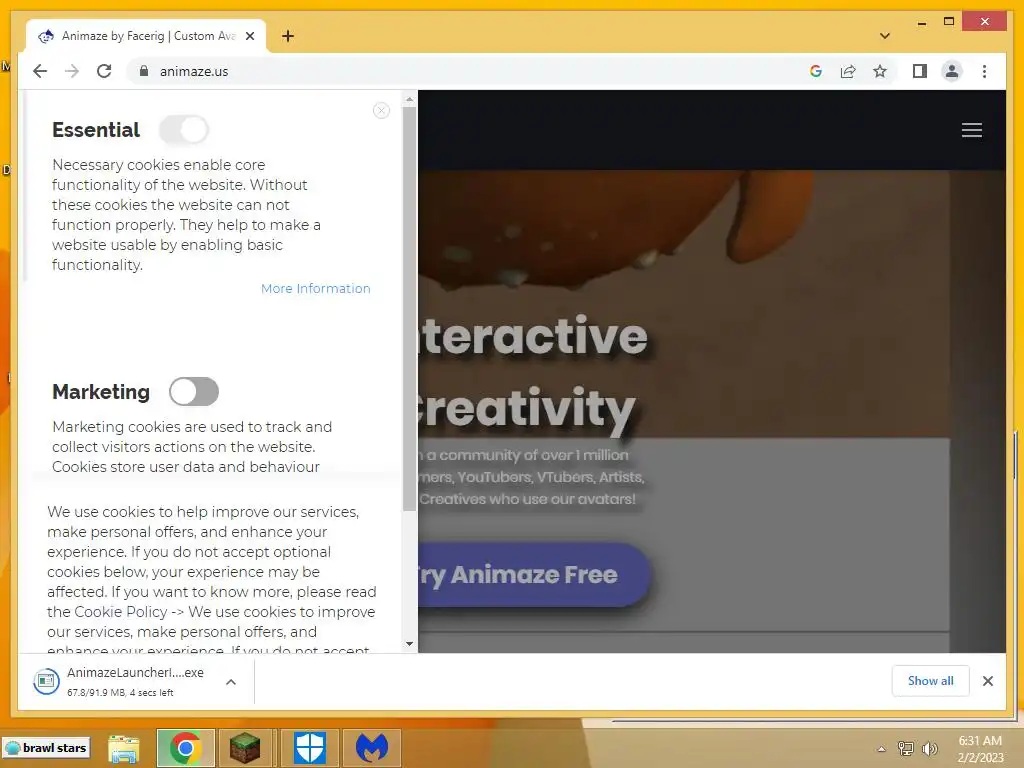Toggle the Essential cookies switch
1024x768 pixels.
pos(184,129)
